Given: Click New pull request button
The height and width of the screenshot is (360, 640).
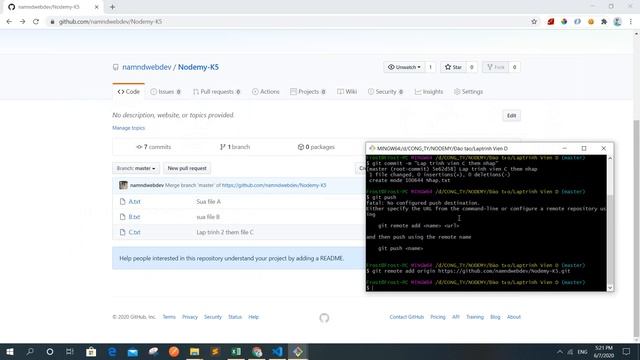Looking at the screenshot, I should [187, 168].
